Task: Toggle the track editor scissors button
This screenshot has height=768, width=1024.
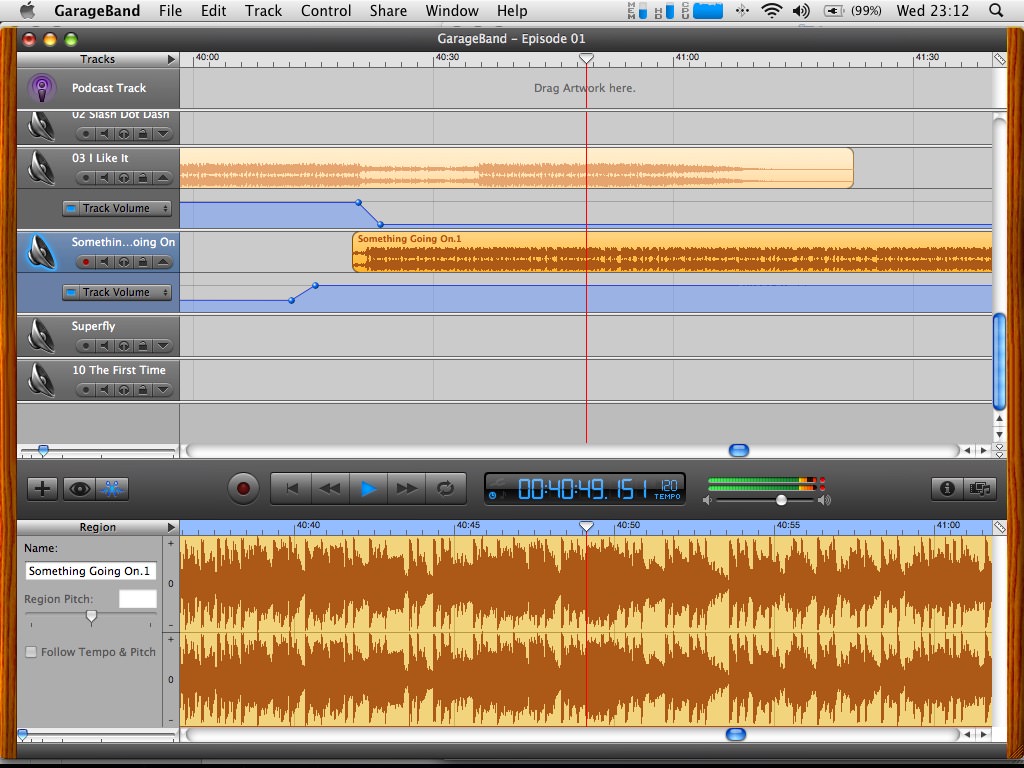Action: click(112, 488)
